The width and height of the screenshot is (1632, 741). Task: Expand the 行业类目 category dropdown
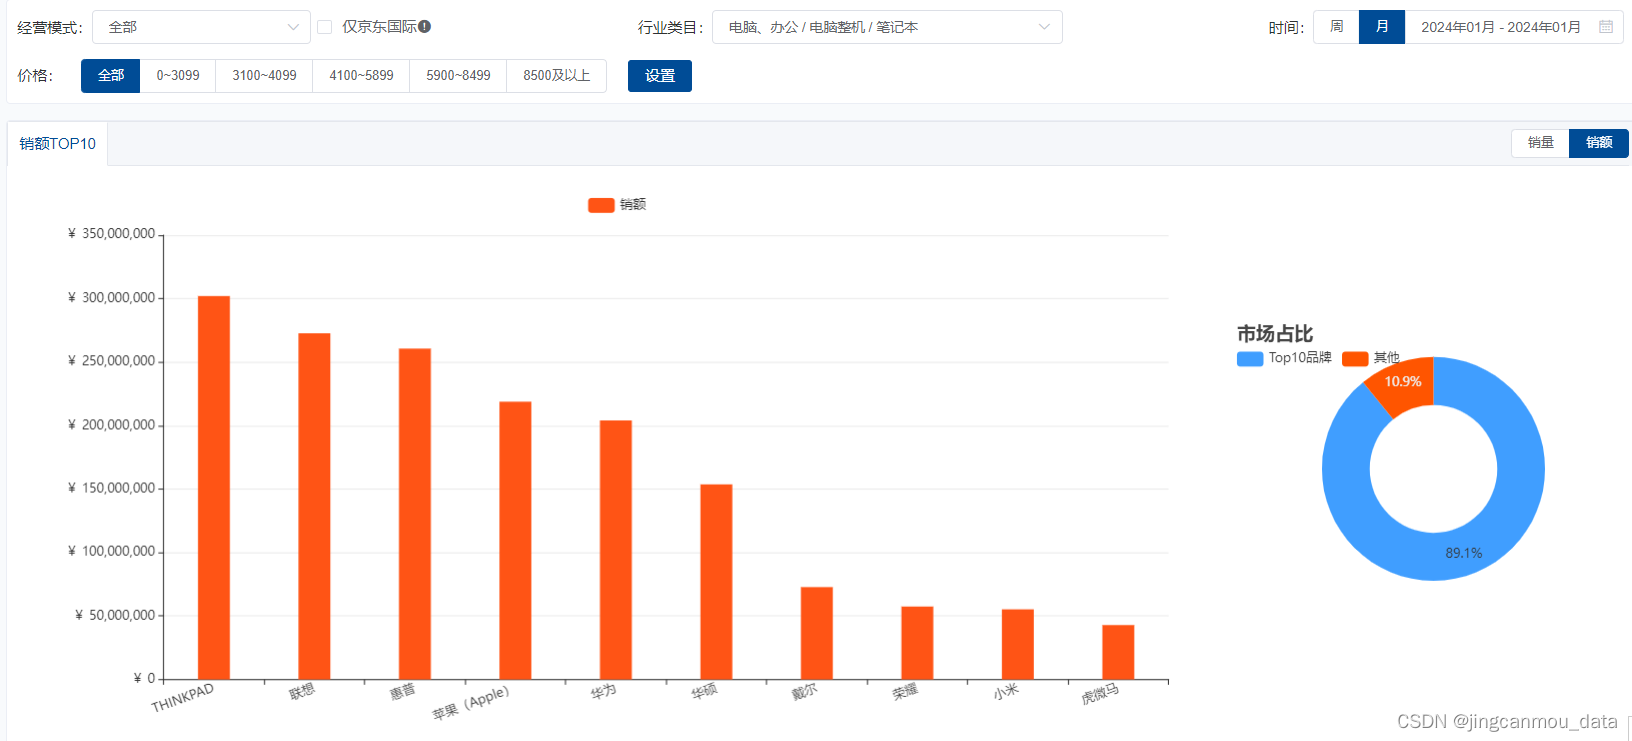tap(887, 27)
